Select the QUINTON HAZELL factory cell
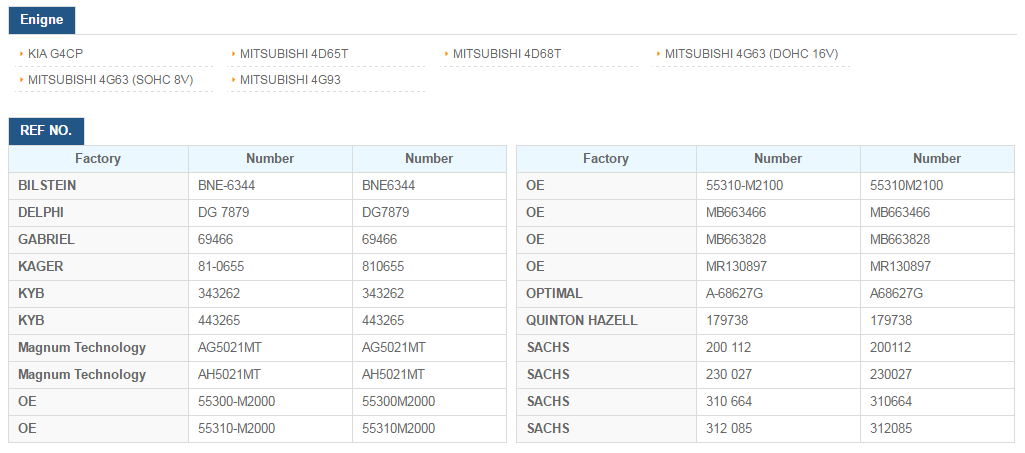This screenshot has width=1025, height=453. click(x=606, y=321)
